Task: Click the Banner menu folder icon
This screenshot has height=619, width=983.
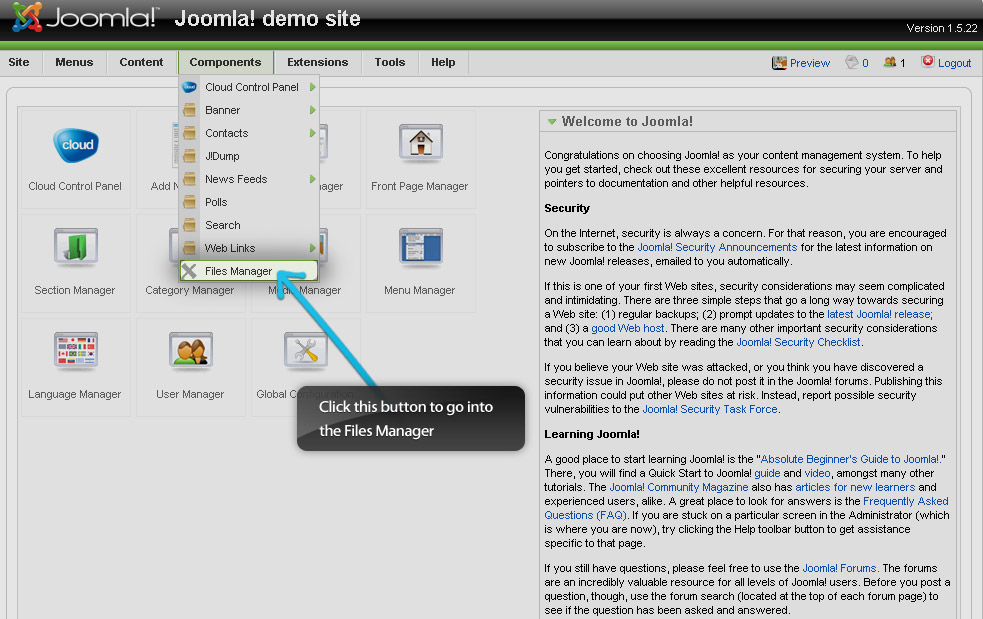Action: 189,110
